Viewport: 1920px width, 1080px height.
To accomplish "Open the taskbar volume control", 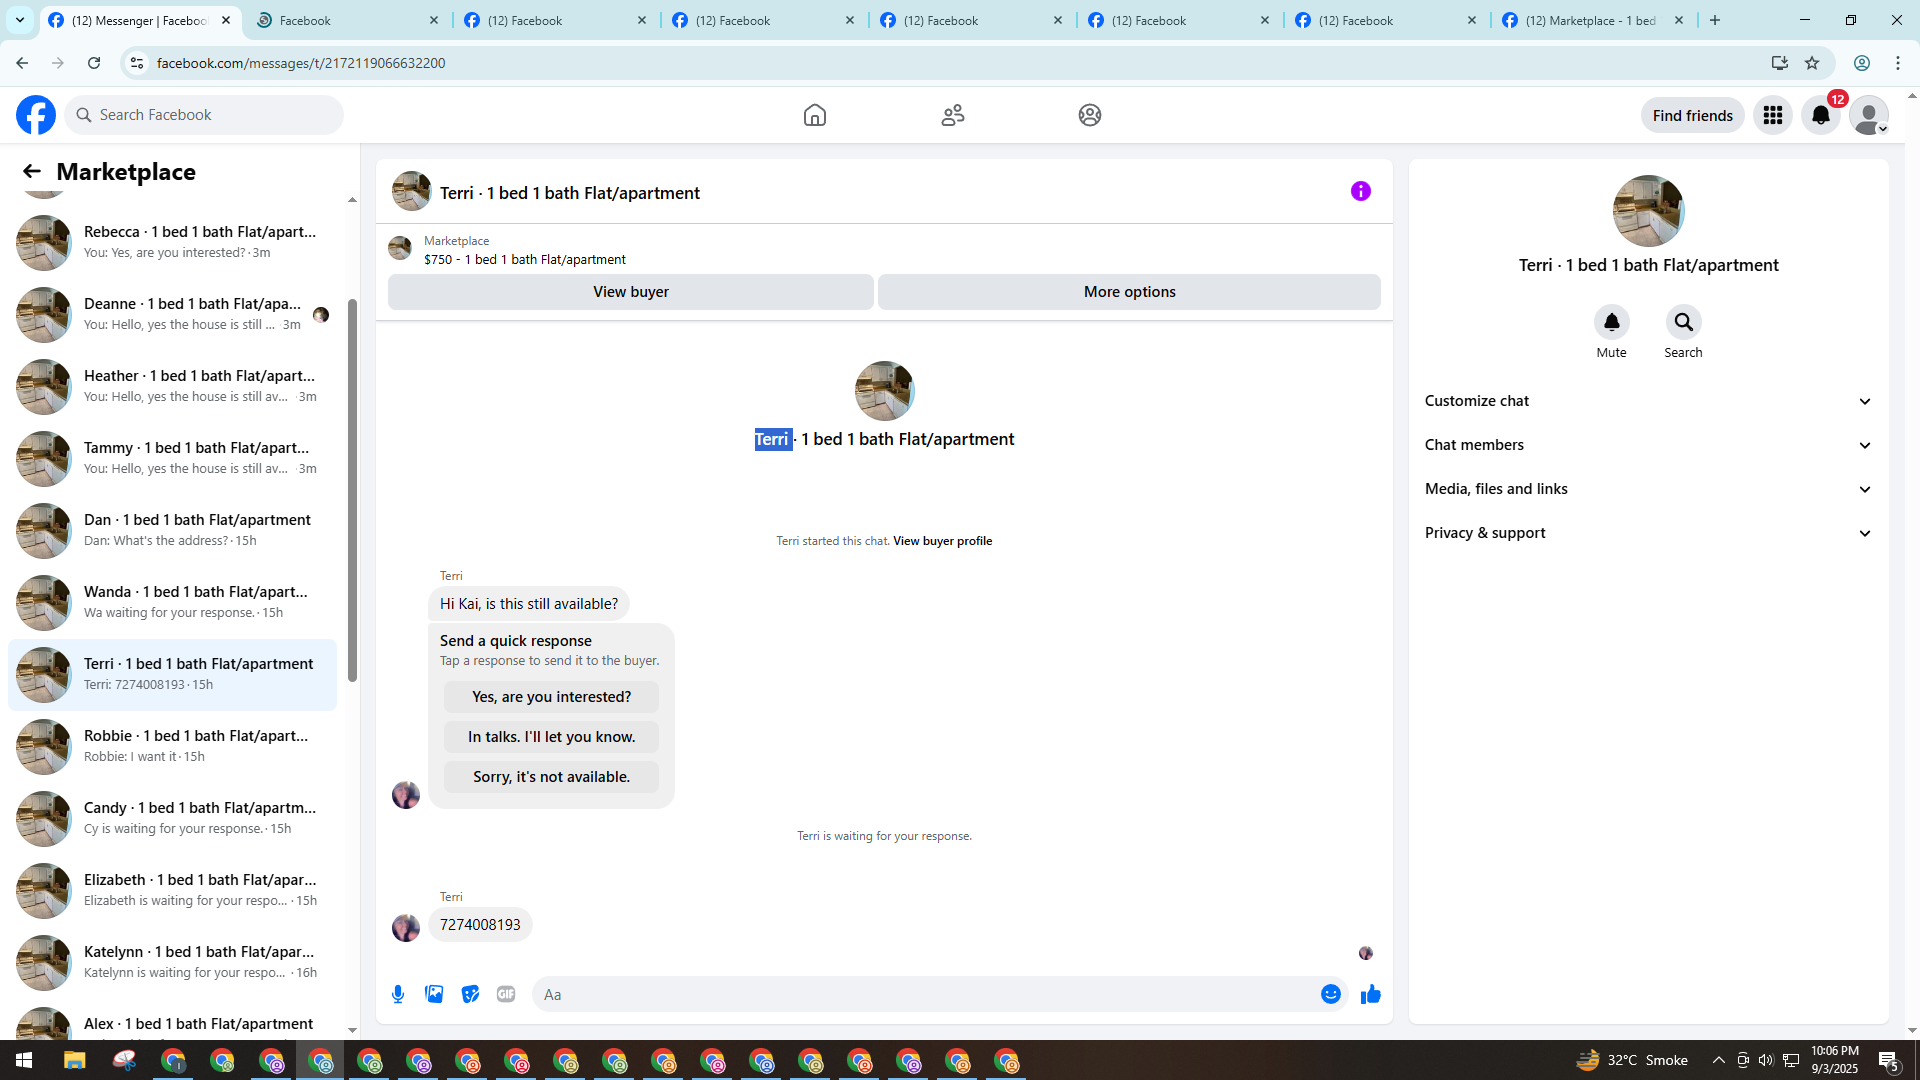I will (x=1766, y=1060).
